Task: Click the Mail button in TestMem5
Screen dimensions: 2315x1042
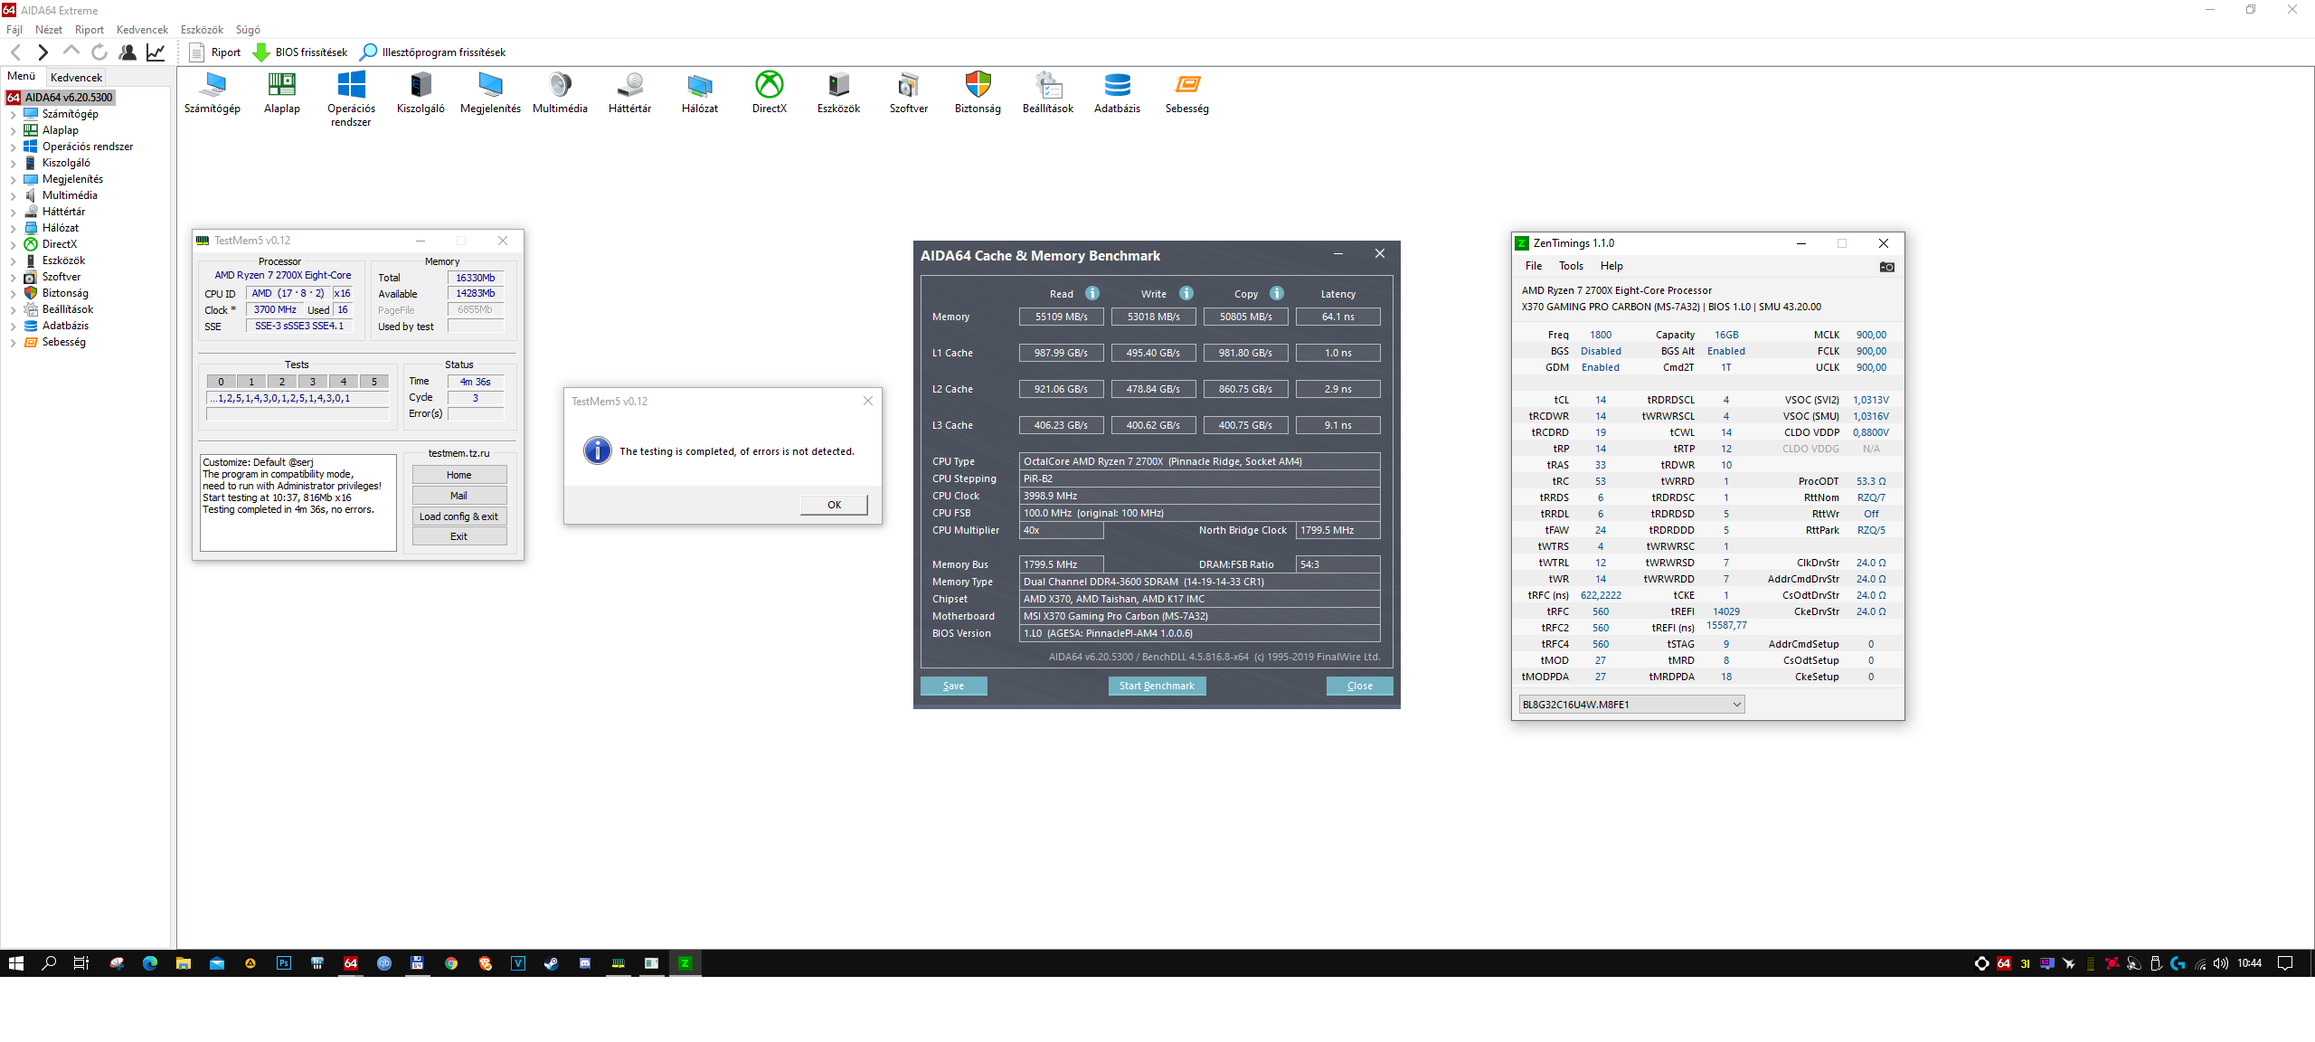Action: click(x=459, y=495)
